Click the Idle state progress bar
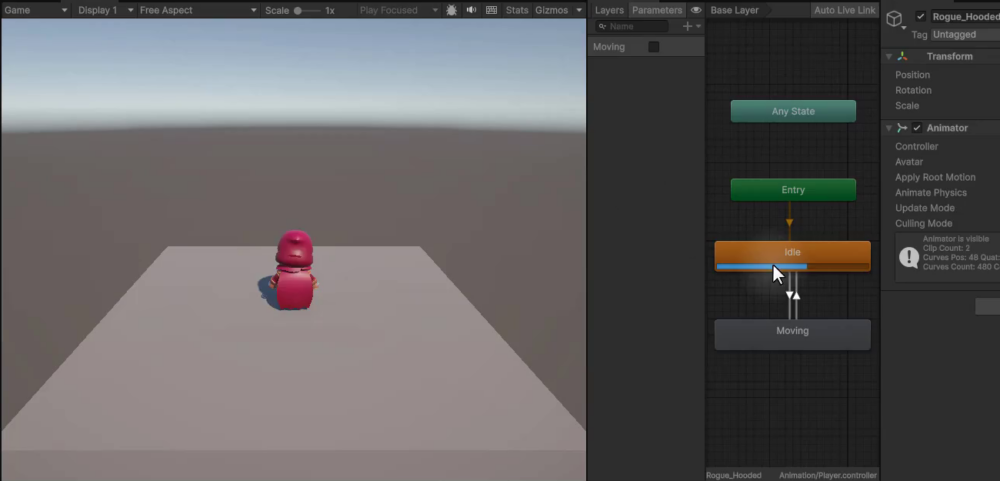 pyautogui.click(x=793, y=267)
